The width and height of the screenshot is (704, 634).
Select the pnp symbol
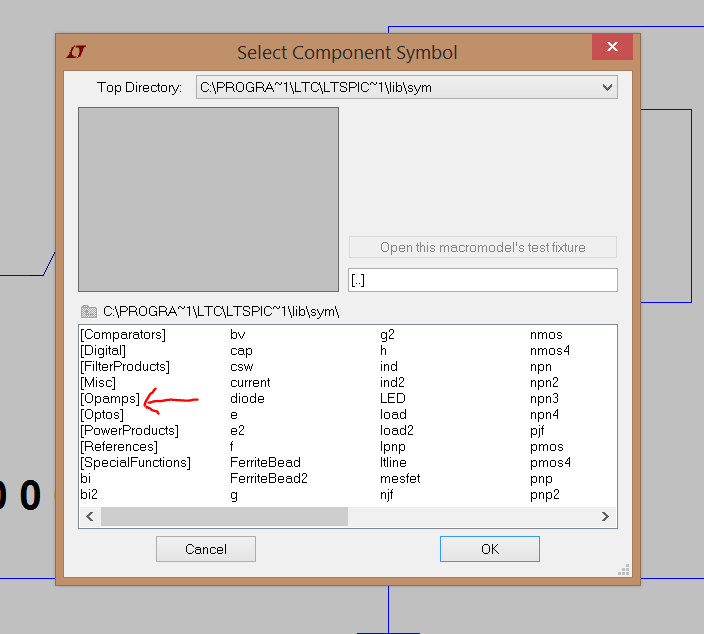coord(541,480)
